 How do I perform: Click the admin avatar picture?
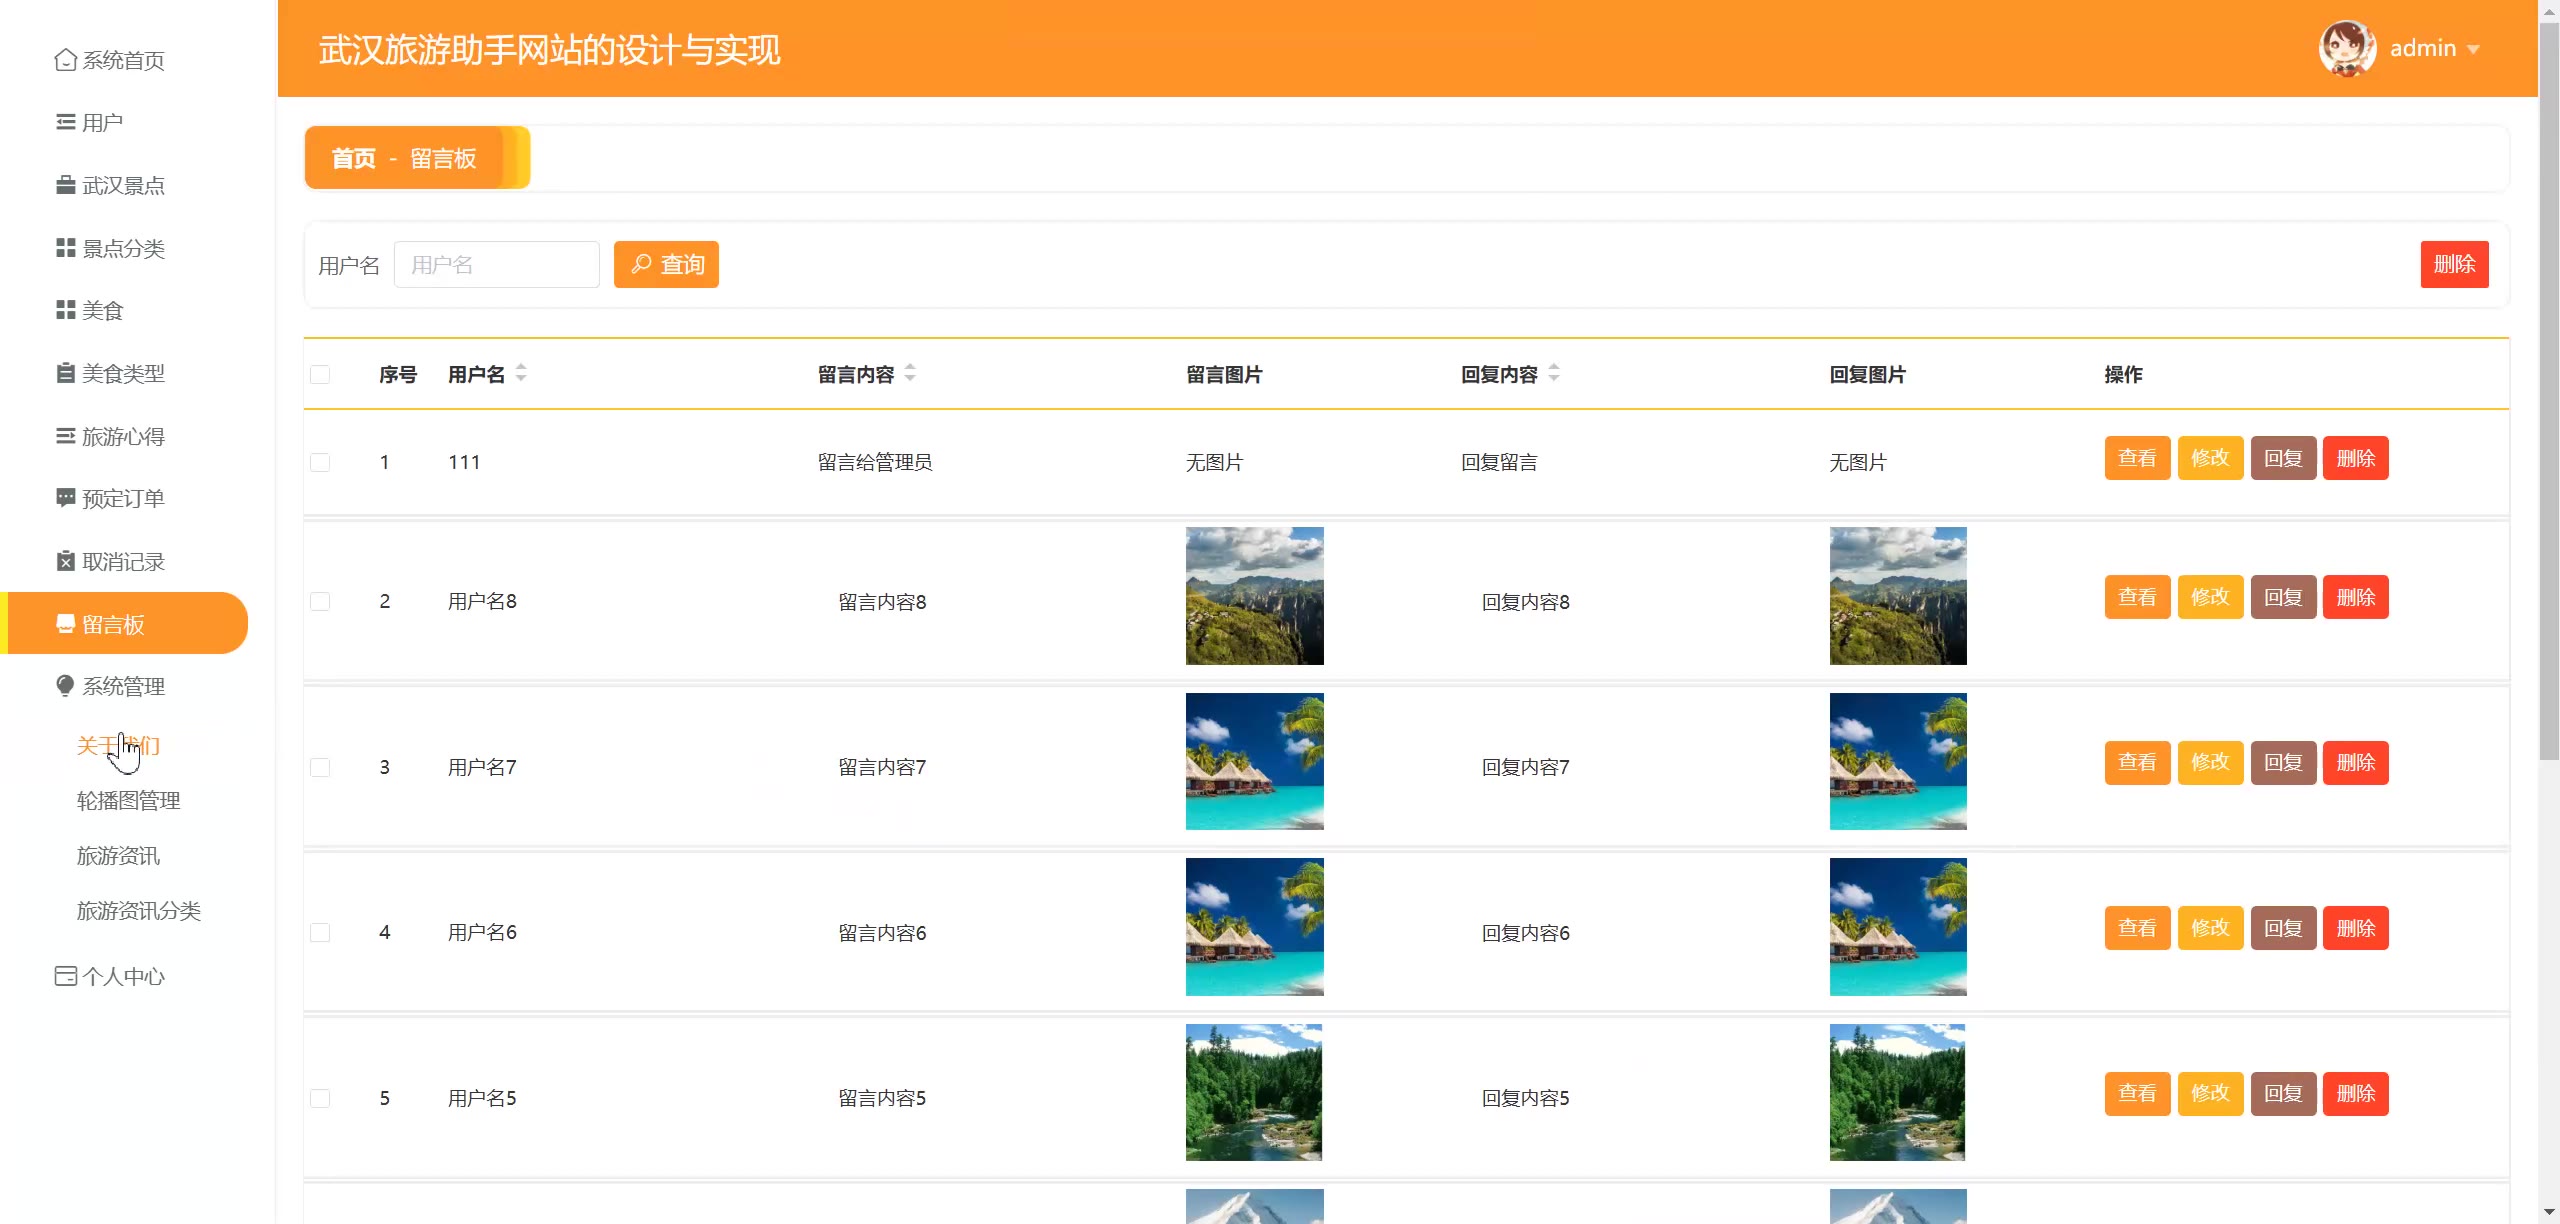point(2346,48)
